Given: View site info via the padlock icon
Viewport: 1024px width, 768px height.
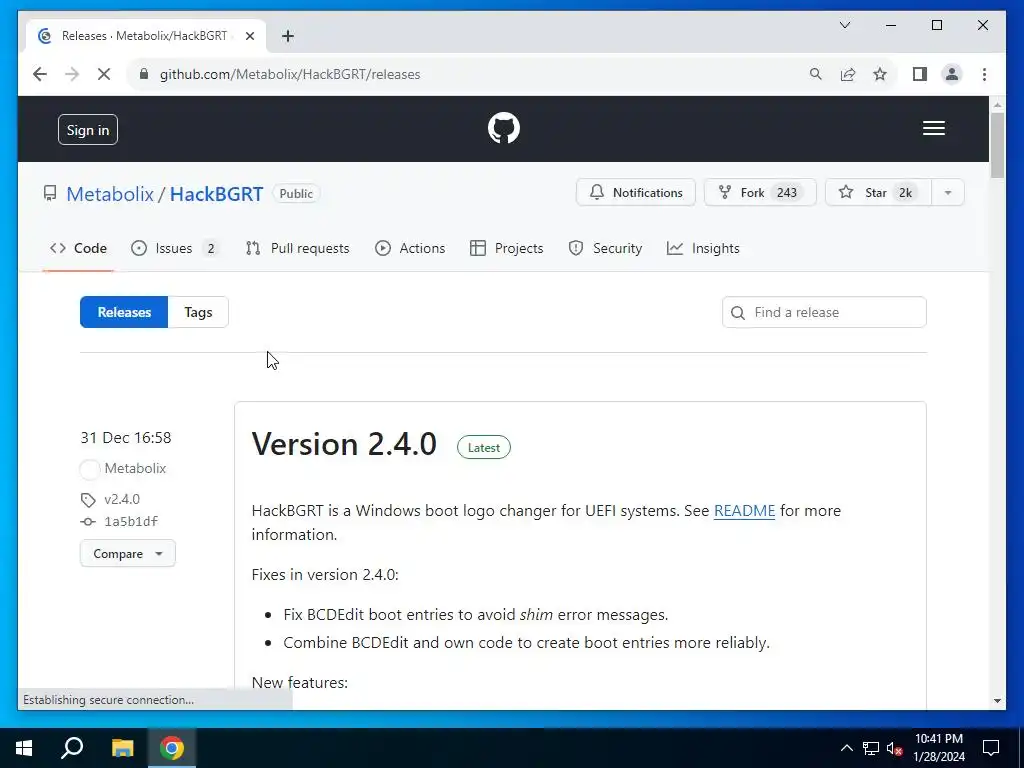Looking at the screenshot, I should [144, 74].
